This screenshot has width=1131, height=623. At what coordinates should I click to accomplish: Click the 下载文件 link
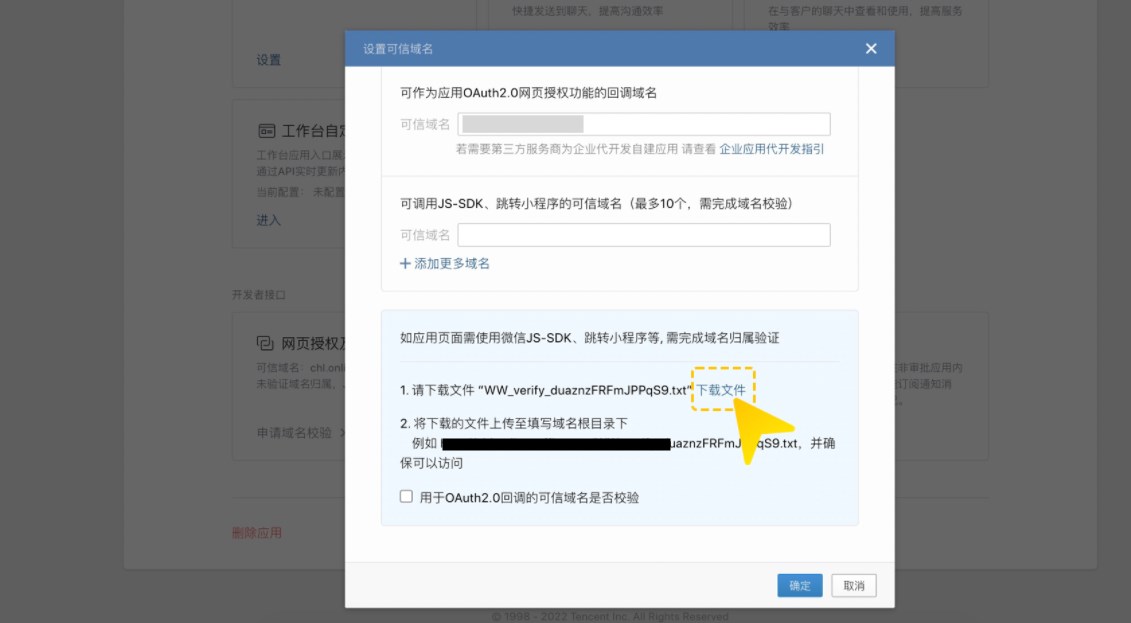tap(722, 388)
